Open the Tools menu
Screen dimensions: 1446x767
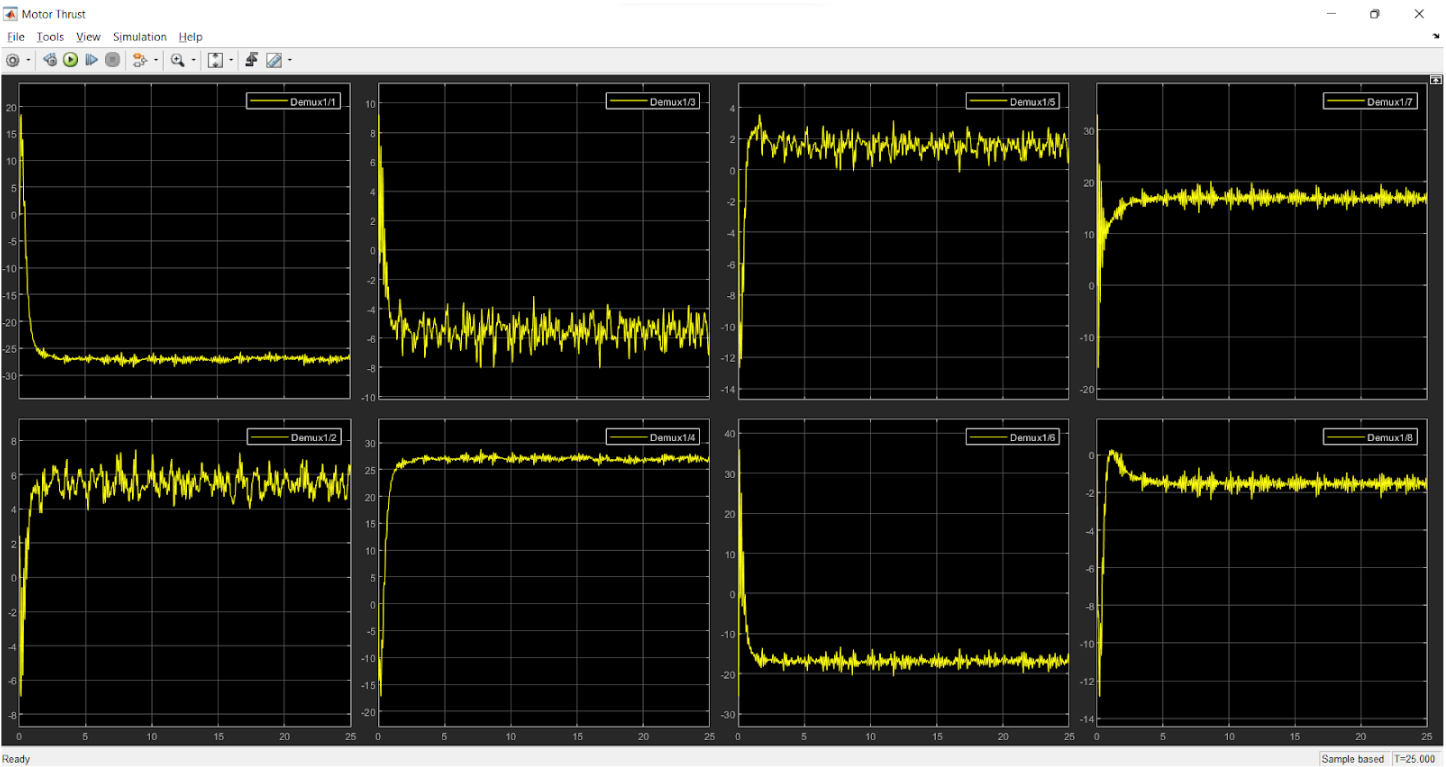(x=50, y=37)
